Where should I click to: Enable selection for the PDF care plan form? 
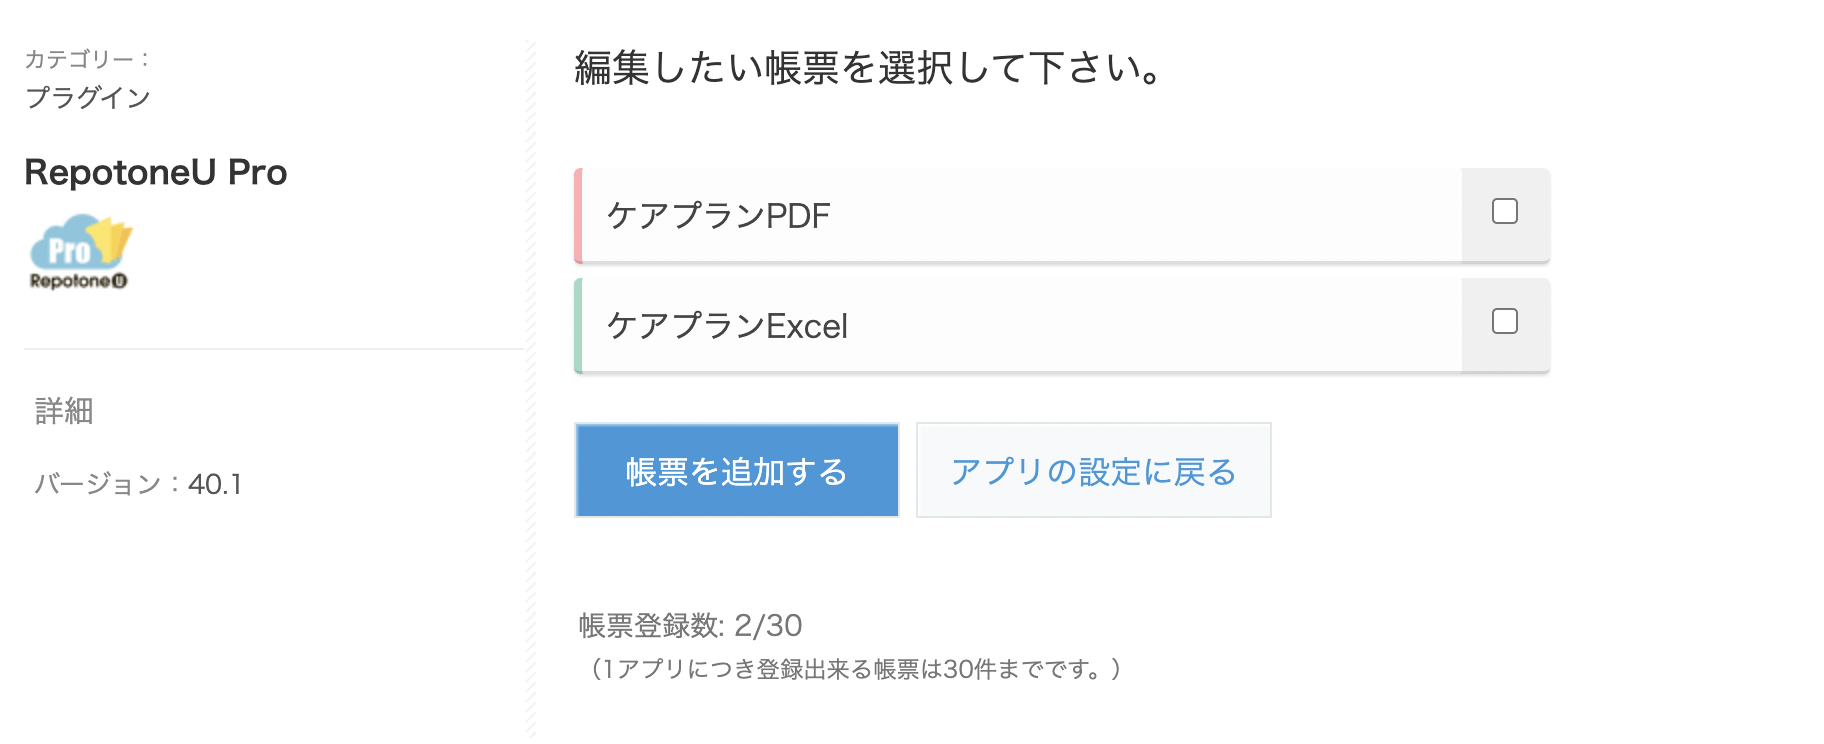1505,212
